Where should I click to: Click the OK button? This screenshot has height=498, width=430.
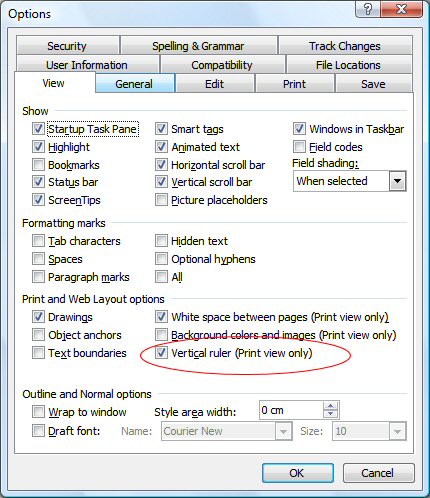click(298, 473)
